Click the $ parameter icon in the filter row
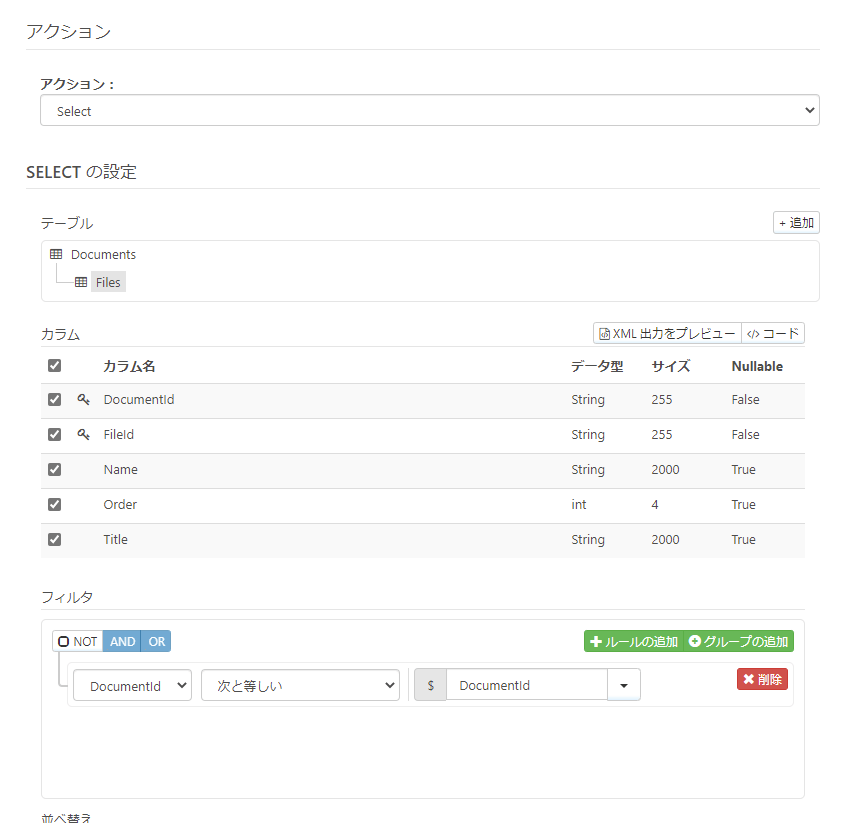 point(429,685)
